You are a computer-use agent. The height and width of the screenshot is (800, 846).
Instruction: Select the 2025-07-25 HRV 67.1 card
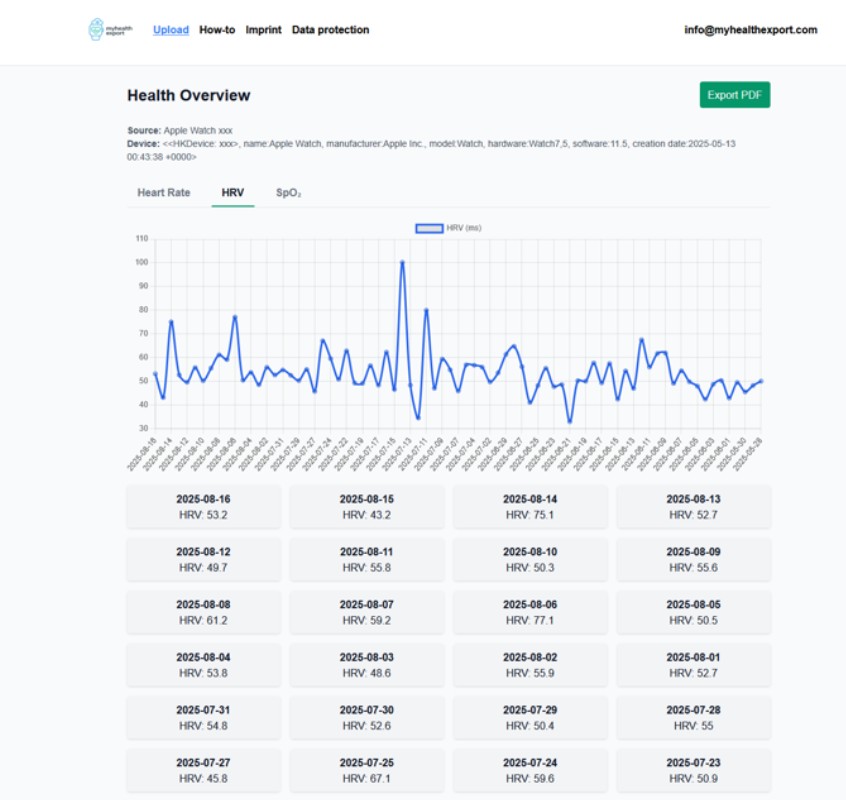pos(367,770)
